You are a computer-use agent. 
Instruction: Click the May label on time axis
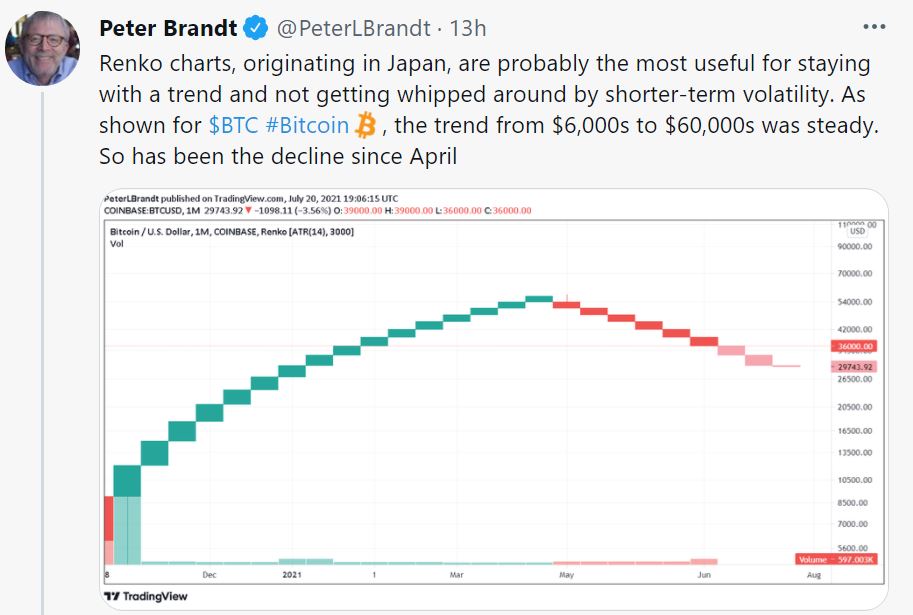pyautogui.click(x=565, y=575)
